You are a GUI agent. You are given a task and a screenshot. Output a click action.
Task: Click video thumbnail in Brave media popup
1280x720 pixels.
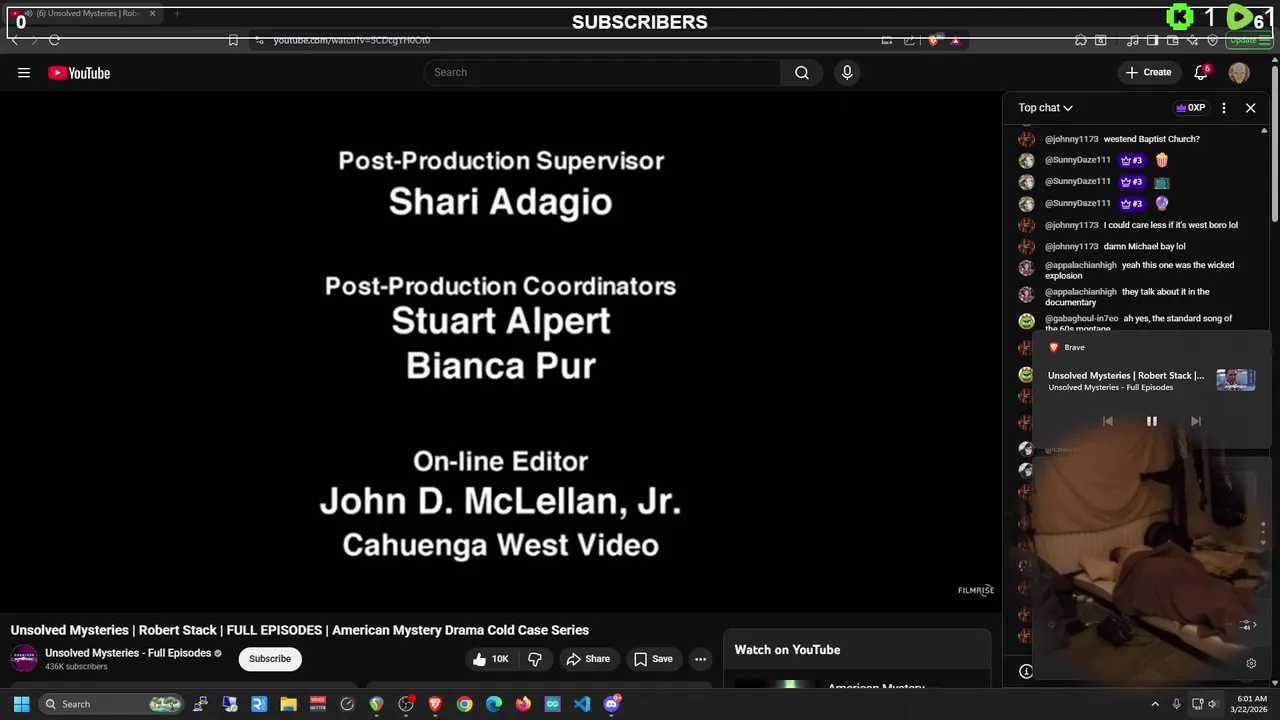1236,380
